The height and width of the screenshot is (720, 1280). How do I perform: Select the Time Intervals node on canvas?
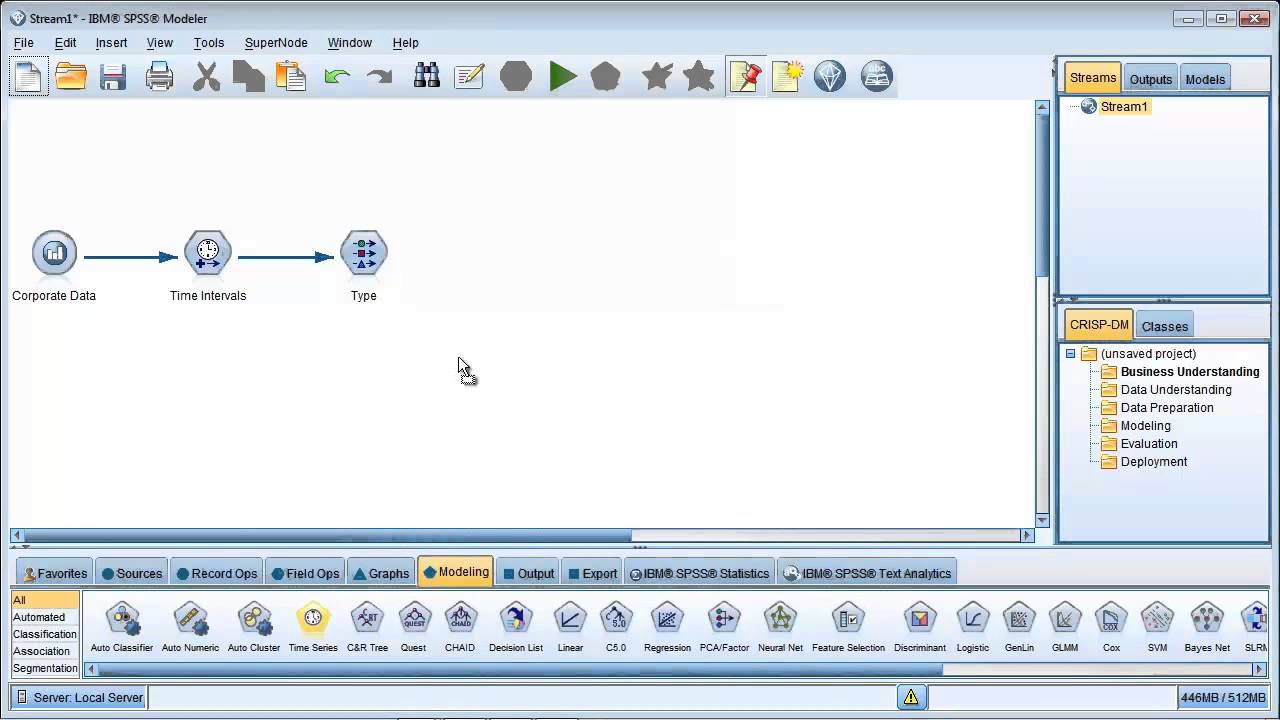(x=208, y=254)
